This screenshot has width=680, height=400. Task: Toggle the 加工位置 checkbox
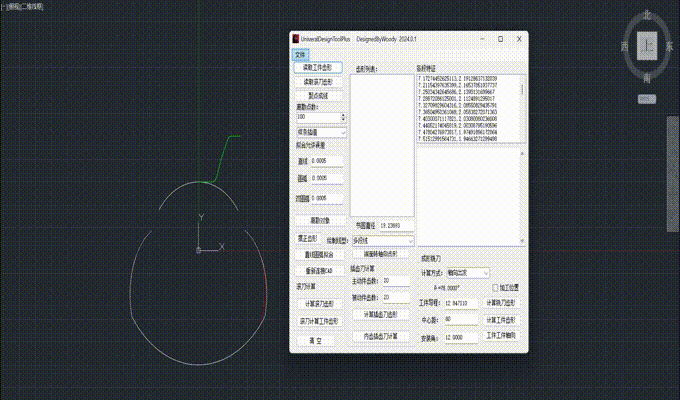495,288
